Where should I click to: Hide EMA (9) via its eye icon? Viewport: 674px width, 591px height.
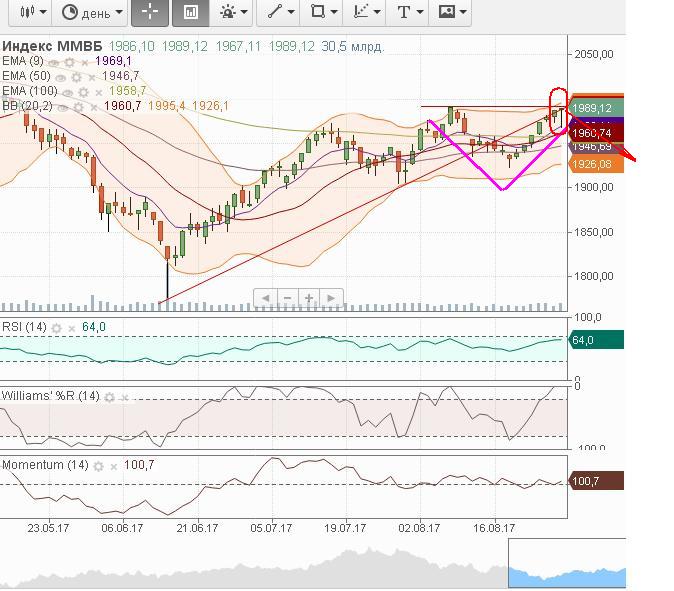[54, 63]
